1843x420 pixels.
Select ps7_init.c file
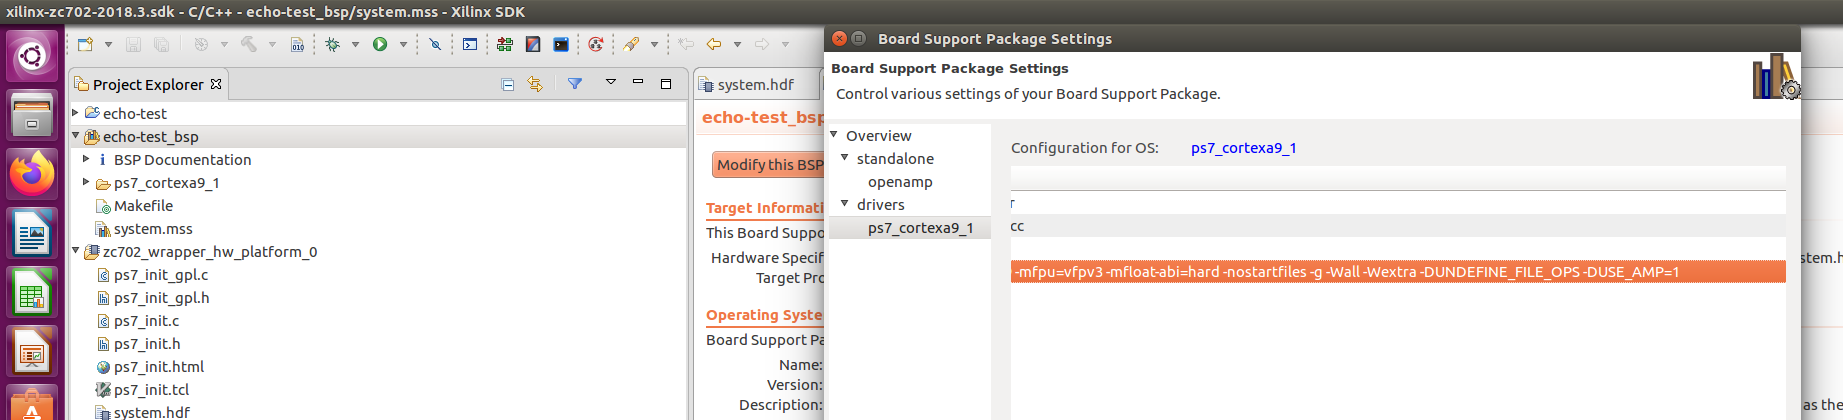tap(147, 321)
